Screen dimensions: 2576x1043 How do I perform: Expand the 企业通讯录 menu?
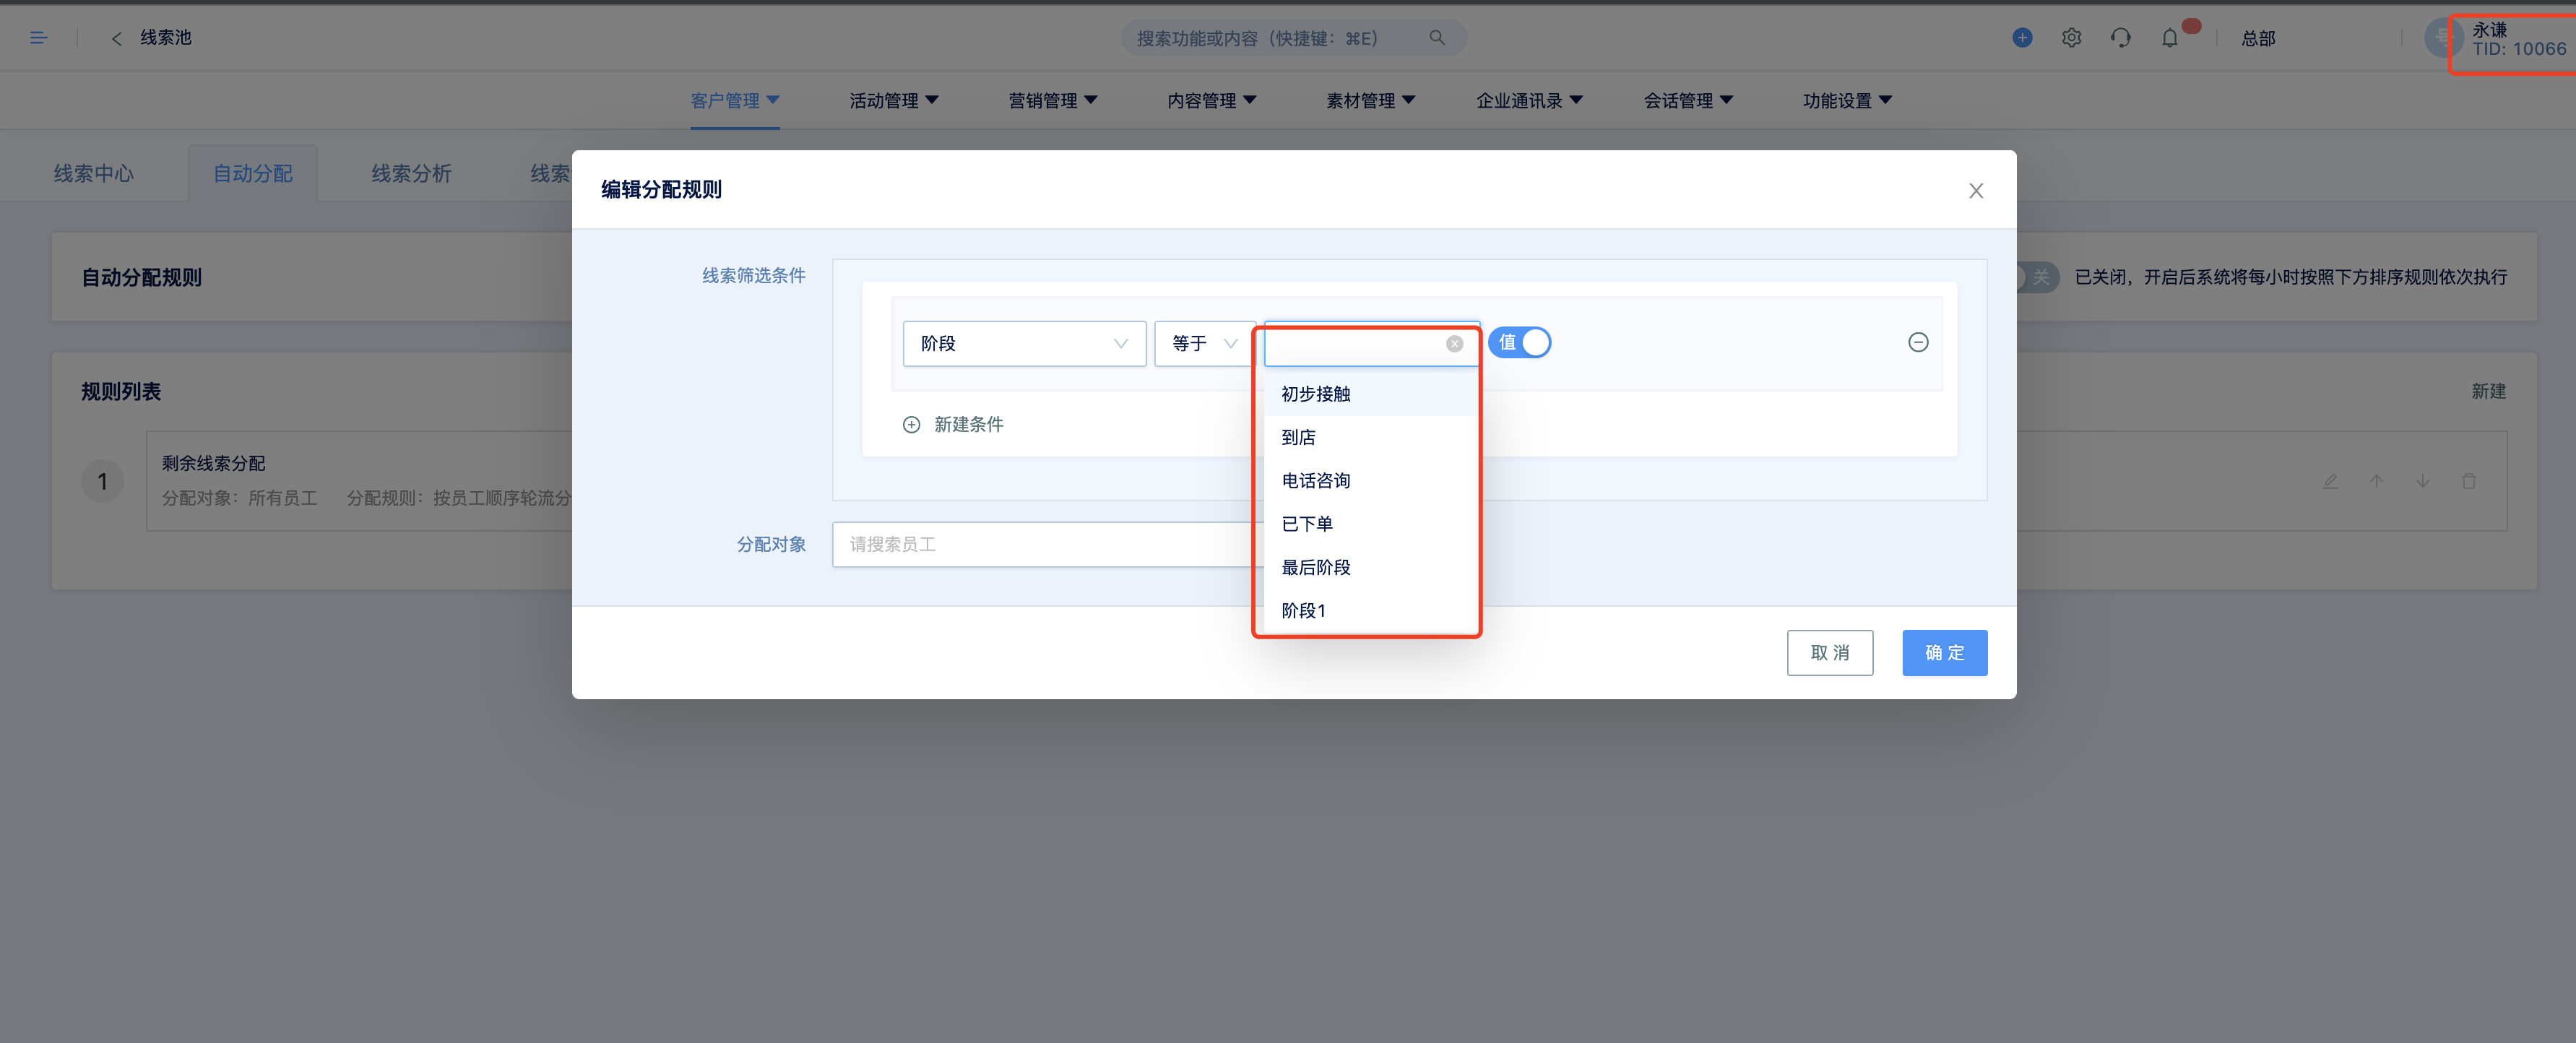pyautogui.click(x=1530, y=101)
